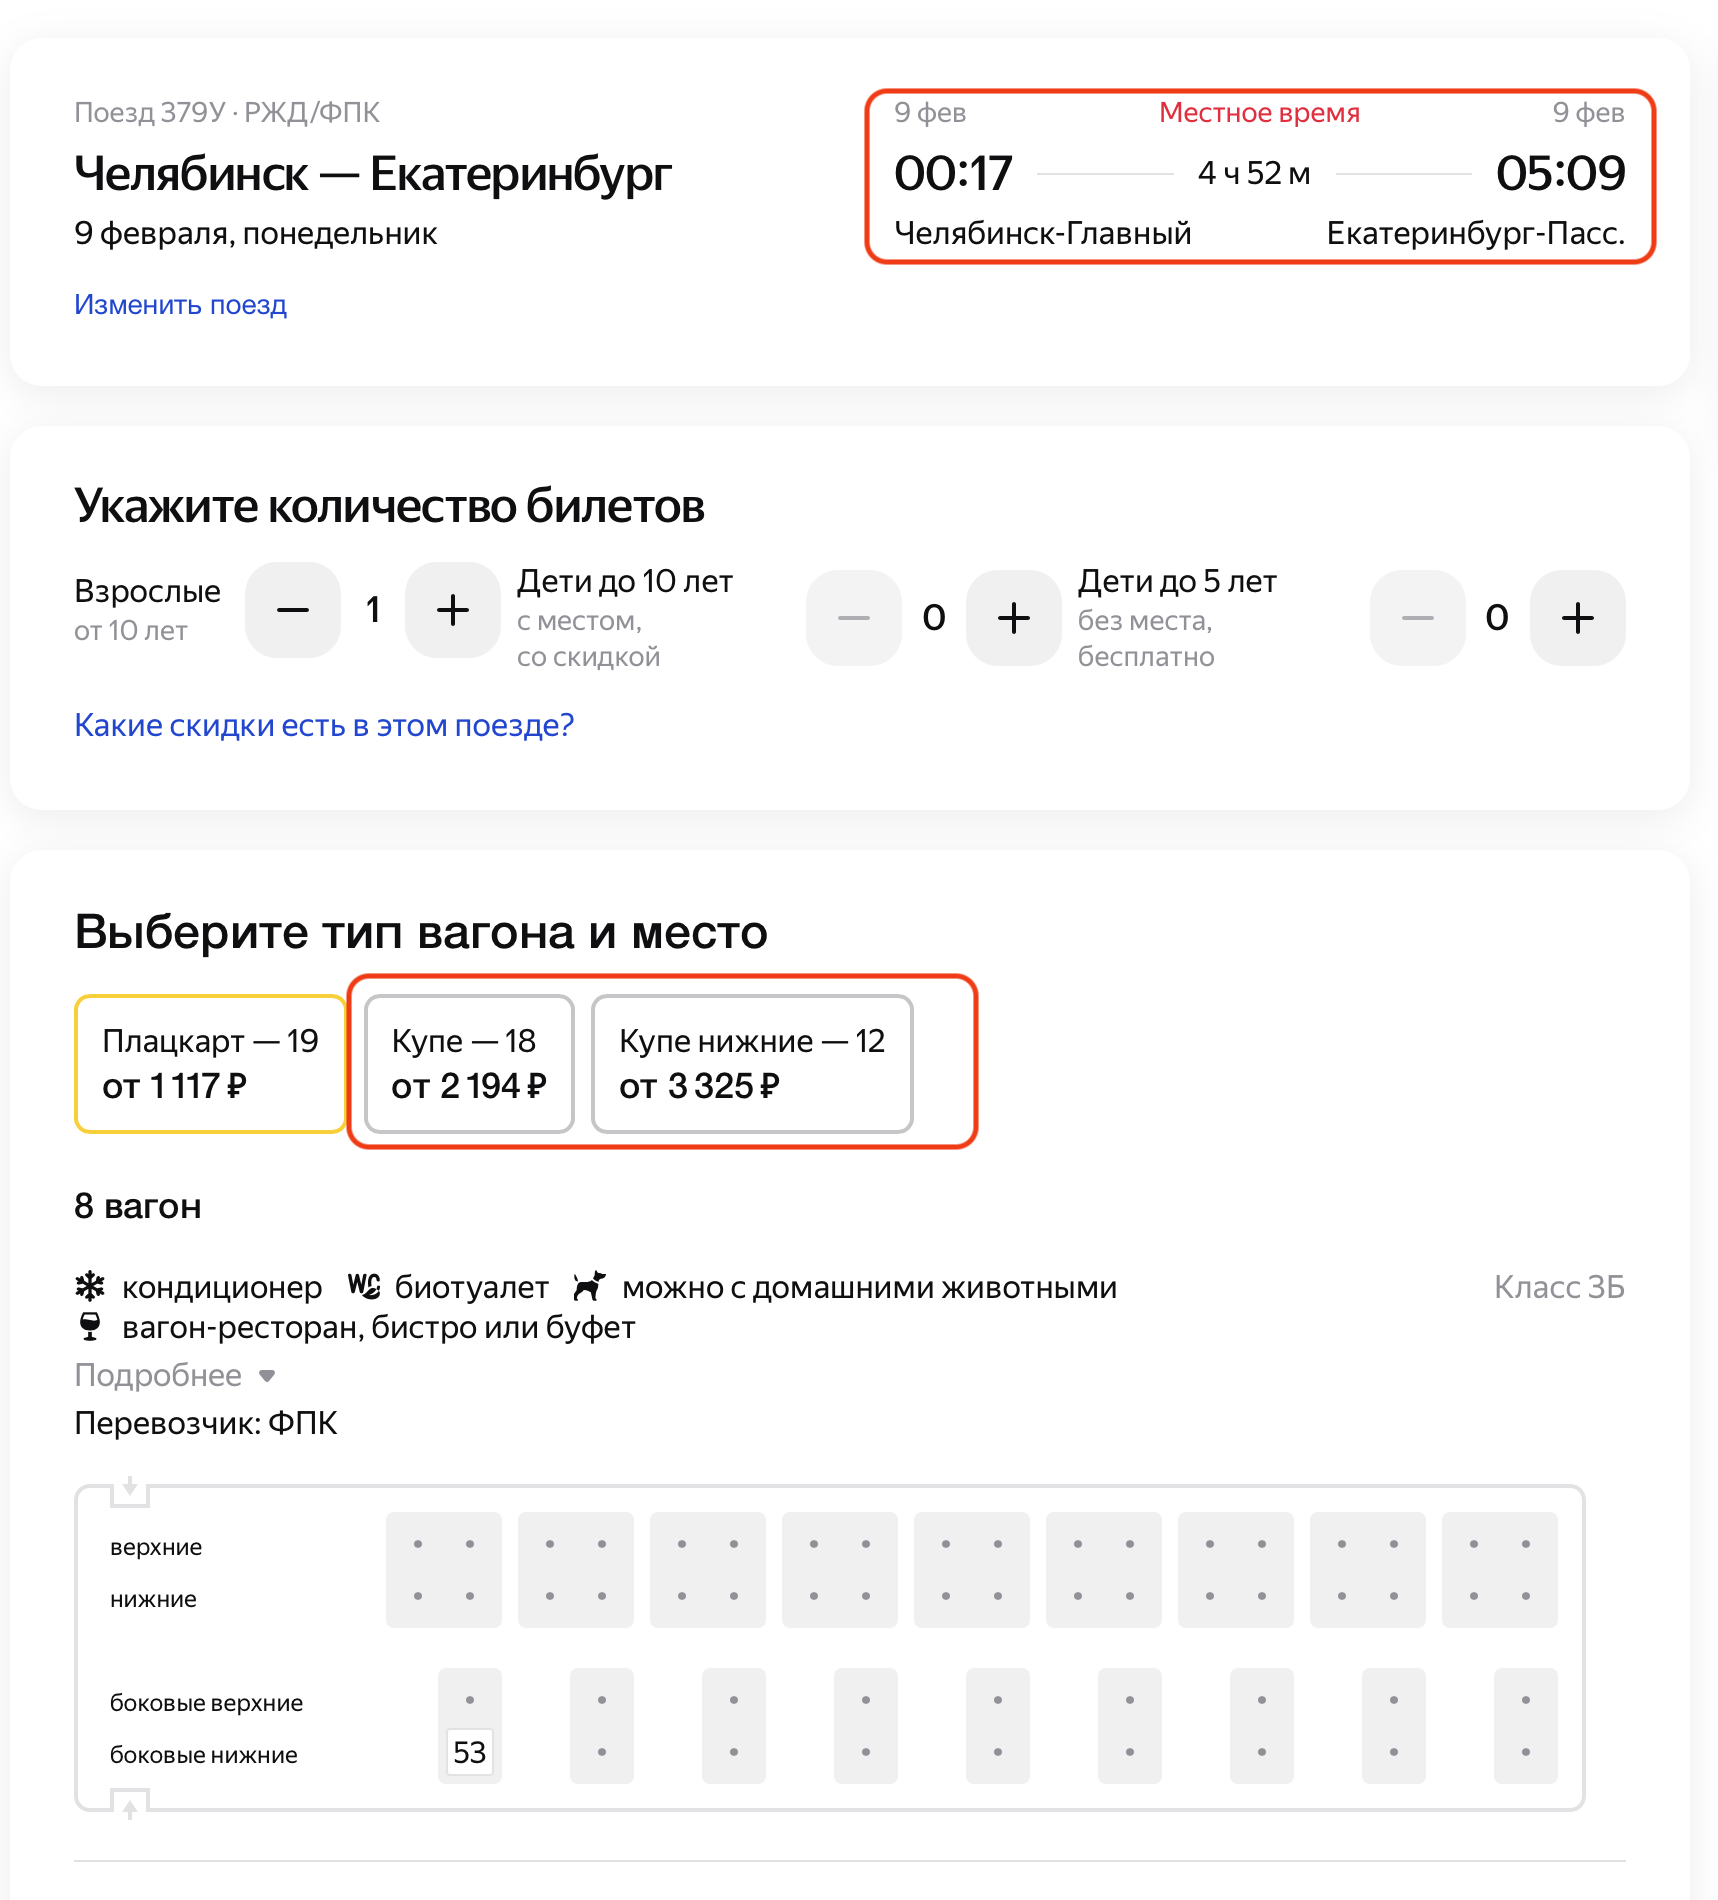Click minus for children under 5
The width and height of the screenshot is (1718, 1900).
[1417, 618]
